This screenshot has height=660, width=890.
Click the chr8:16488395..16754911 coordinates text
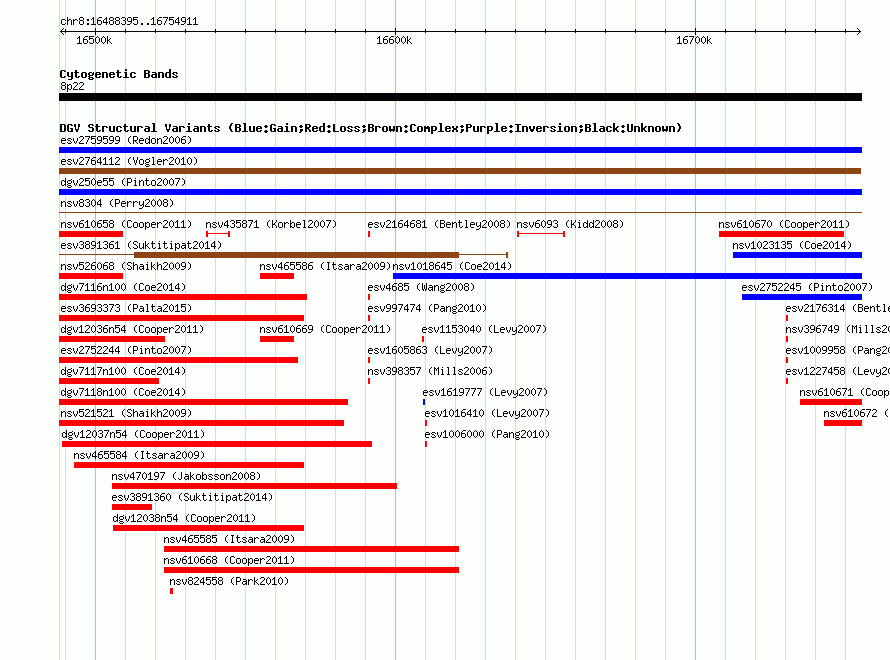(129, 22)
